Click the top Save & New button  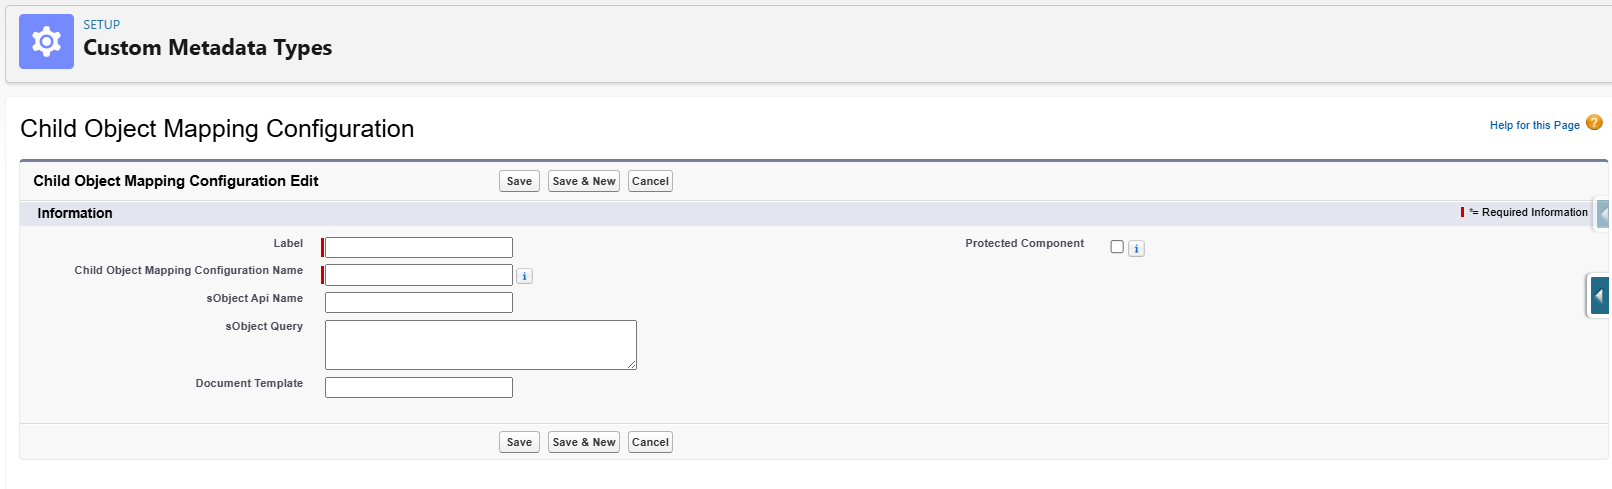pos(584,181)
